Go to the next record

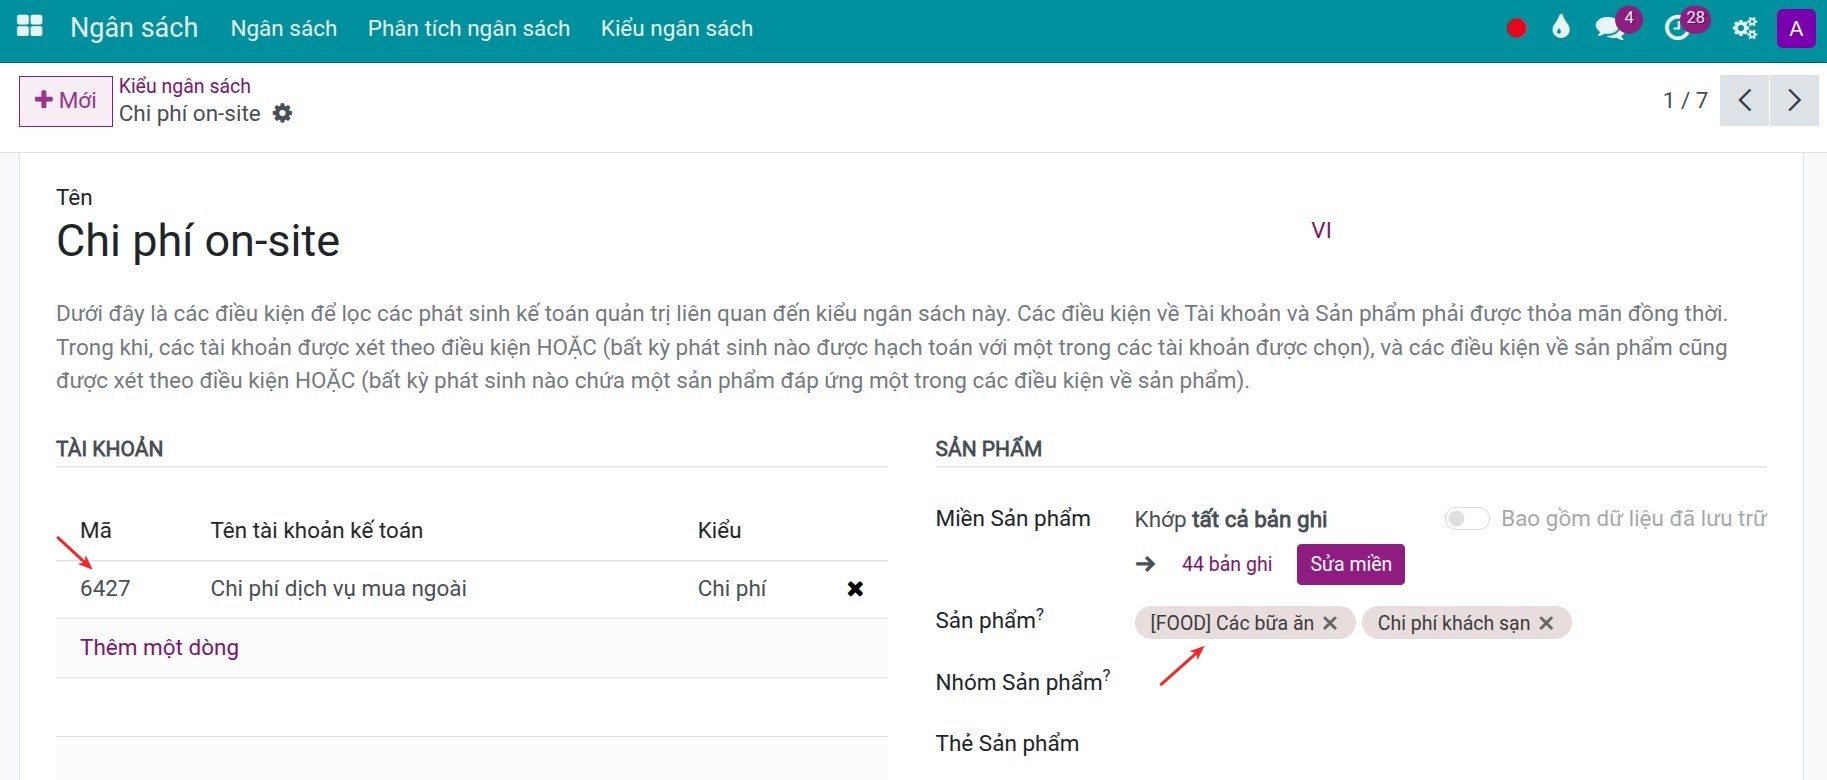(1794, 100)
